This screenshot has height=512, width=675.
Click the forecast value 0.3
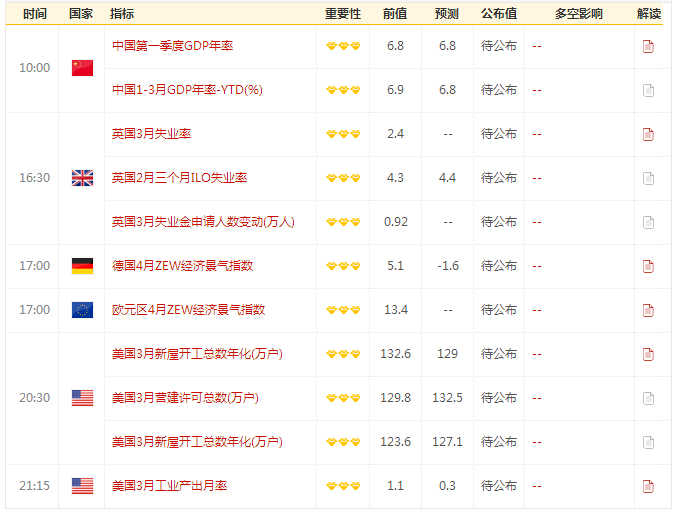click(x=447, y=486)
